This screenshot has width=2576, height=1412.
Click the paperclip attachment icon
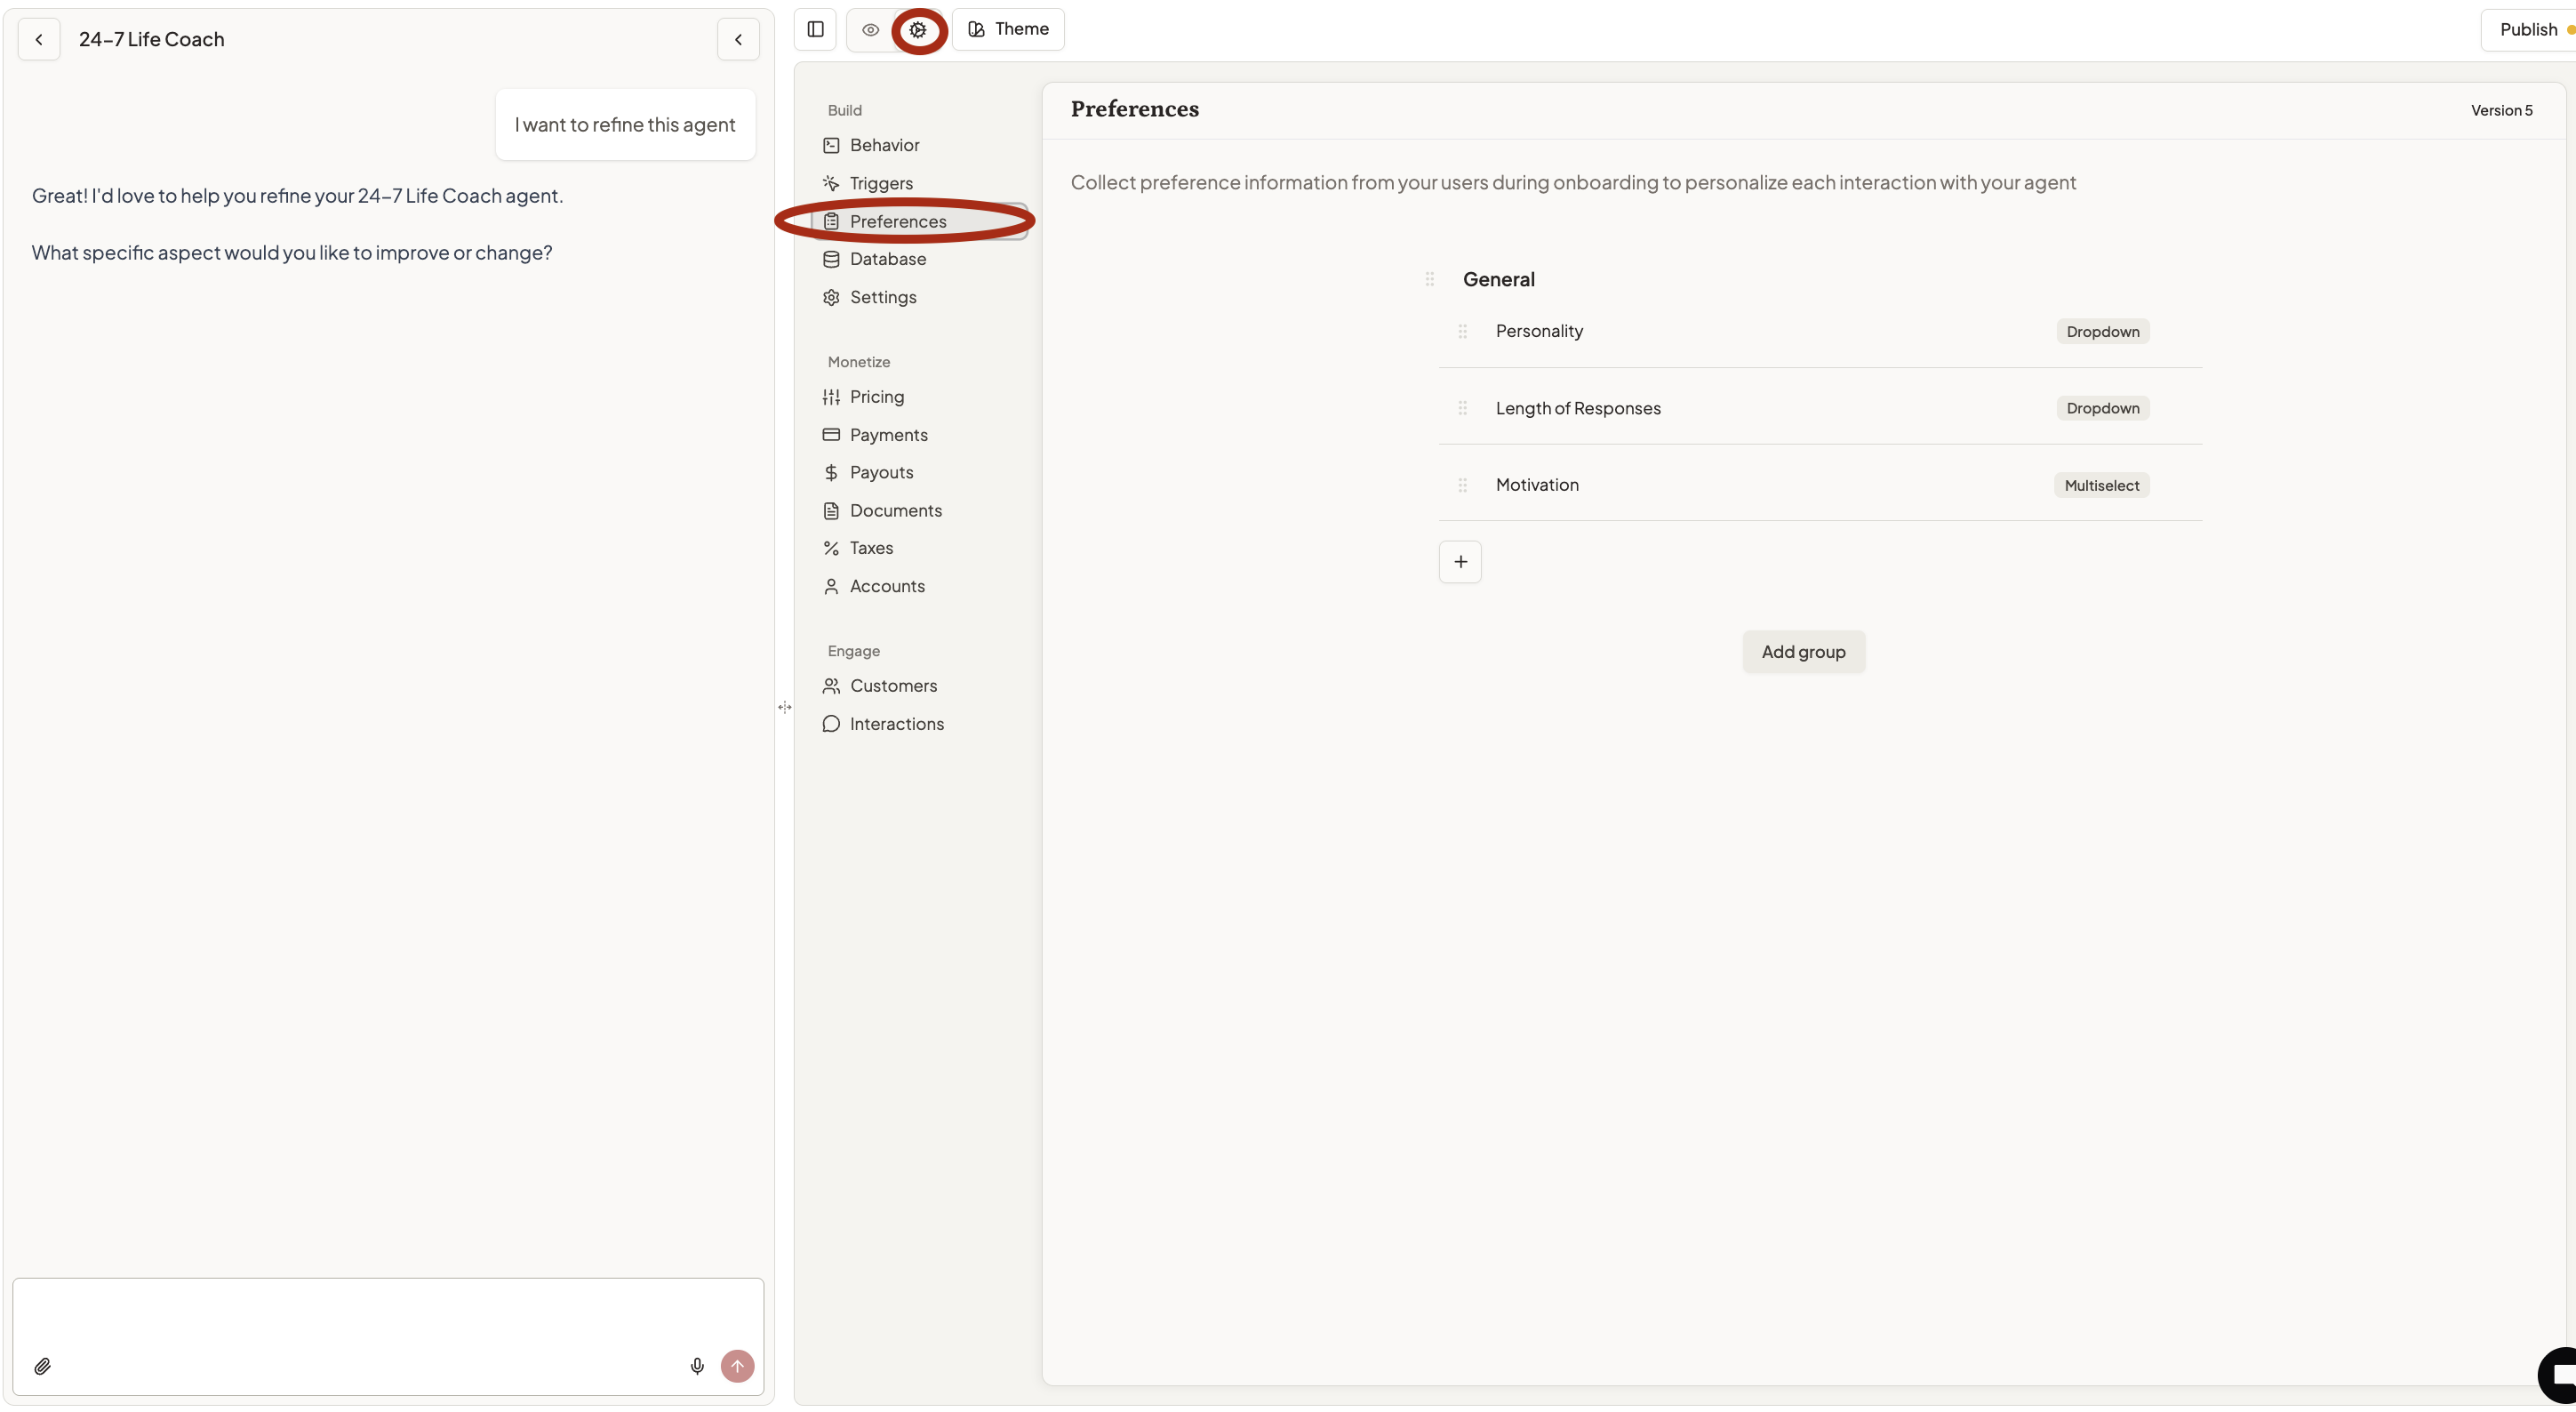click(x=42, y=1366)
